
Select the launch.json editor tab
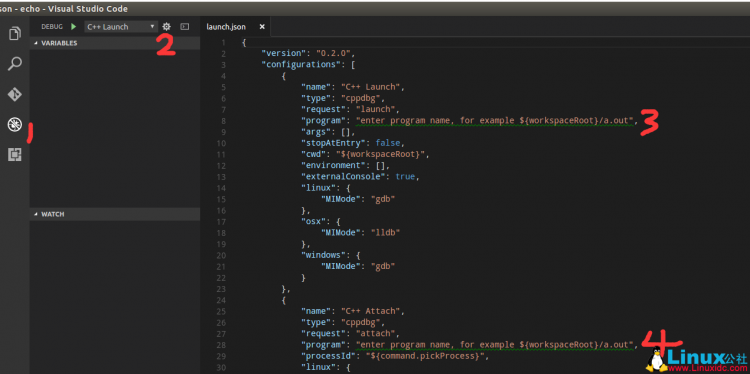(235, 27)
